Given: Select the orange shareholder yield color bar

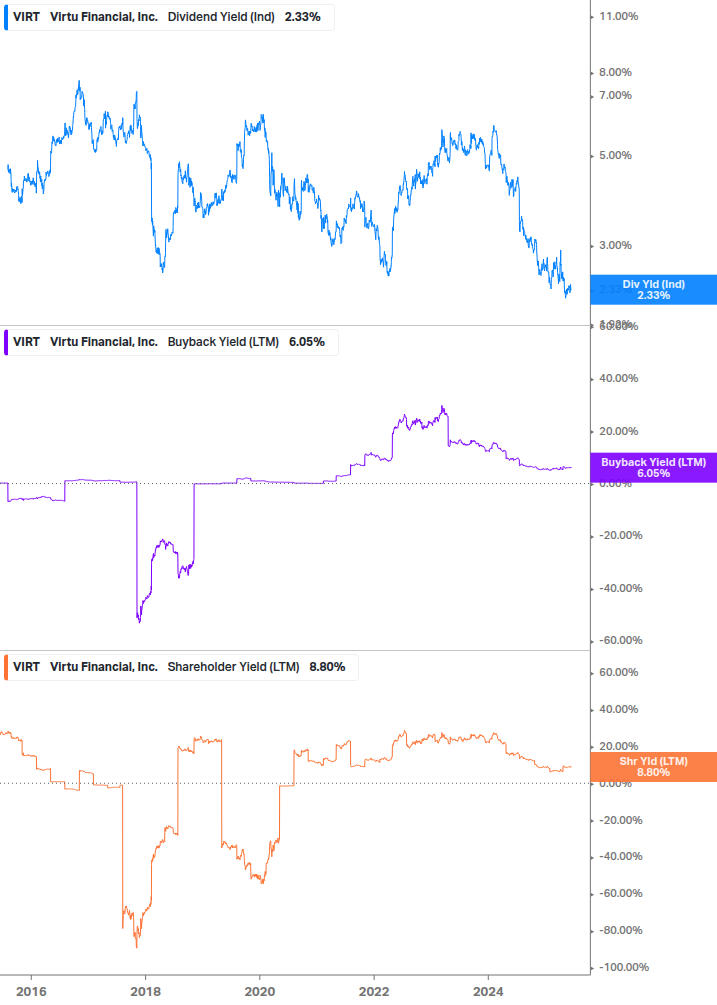Looking at the screenshot, I should tap(6, 667).
